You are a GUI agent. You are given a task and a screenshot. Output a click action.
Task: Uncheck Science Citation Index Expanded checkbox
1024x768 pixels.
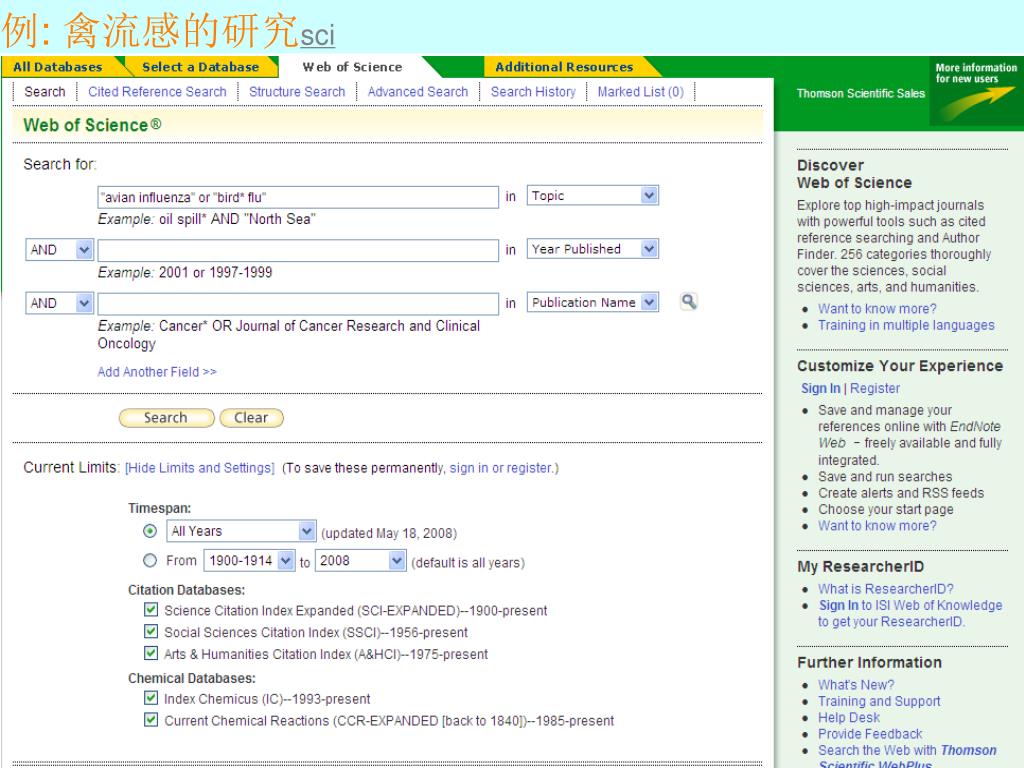tap(151, 610)
